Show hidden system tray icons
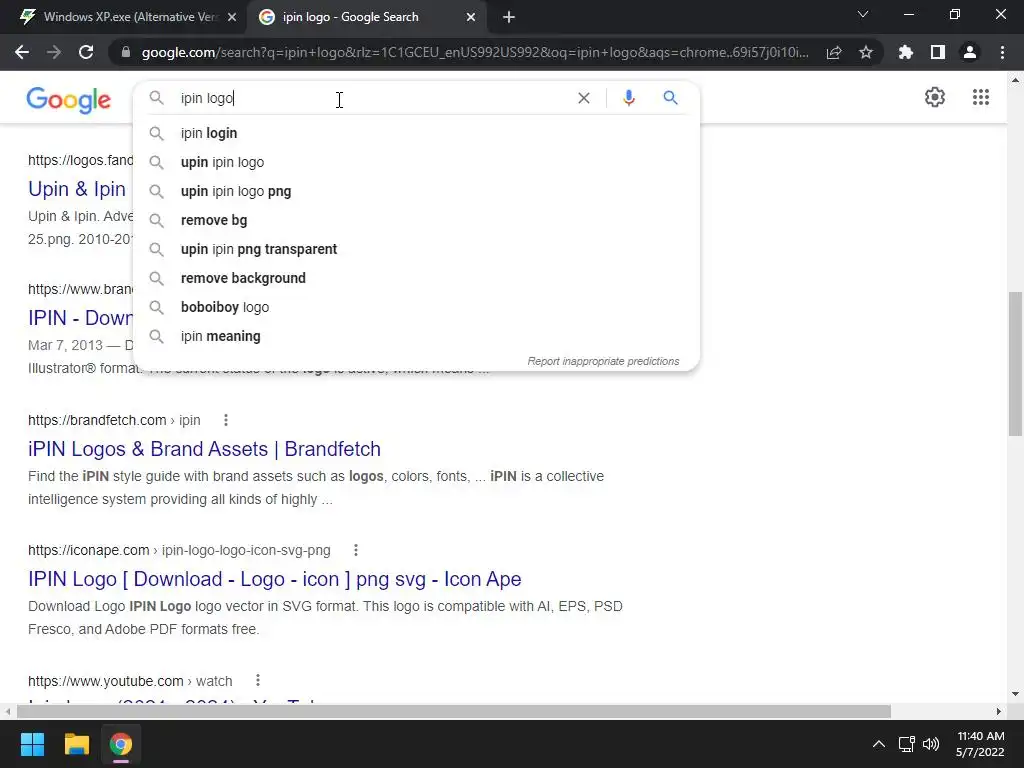The width and height of the screenshot is (1024, 768). tap(879, 744)
